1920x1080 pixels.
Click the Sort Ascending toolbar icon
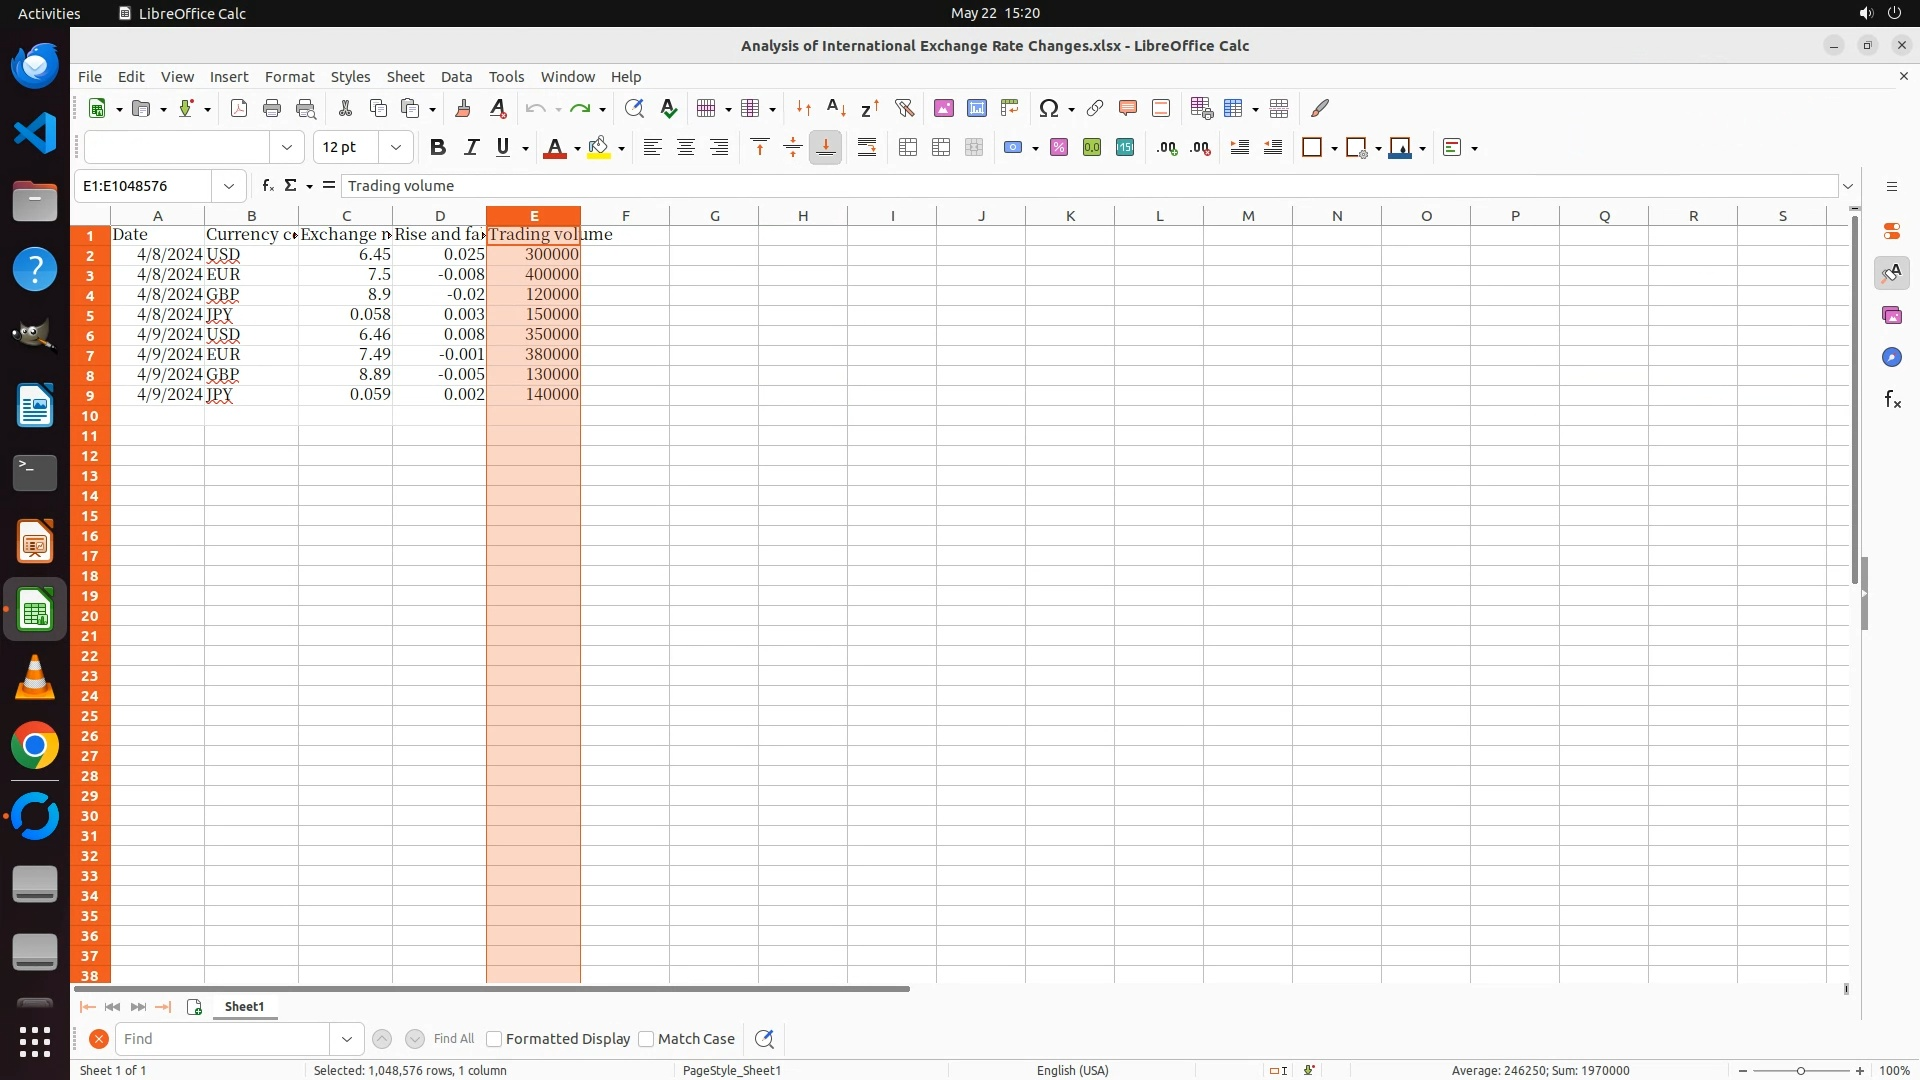(x=836, y=108)
